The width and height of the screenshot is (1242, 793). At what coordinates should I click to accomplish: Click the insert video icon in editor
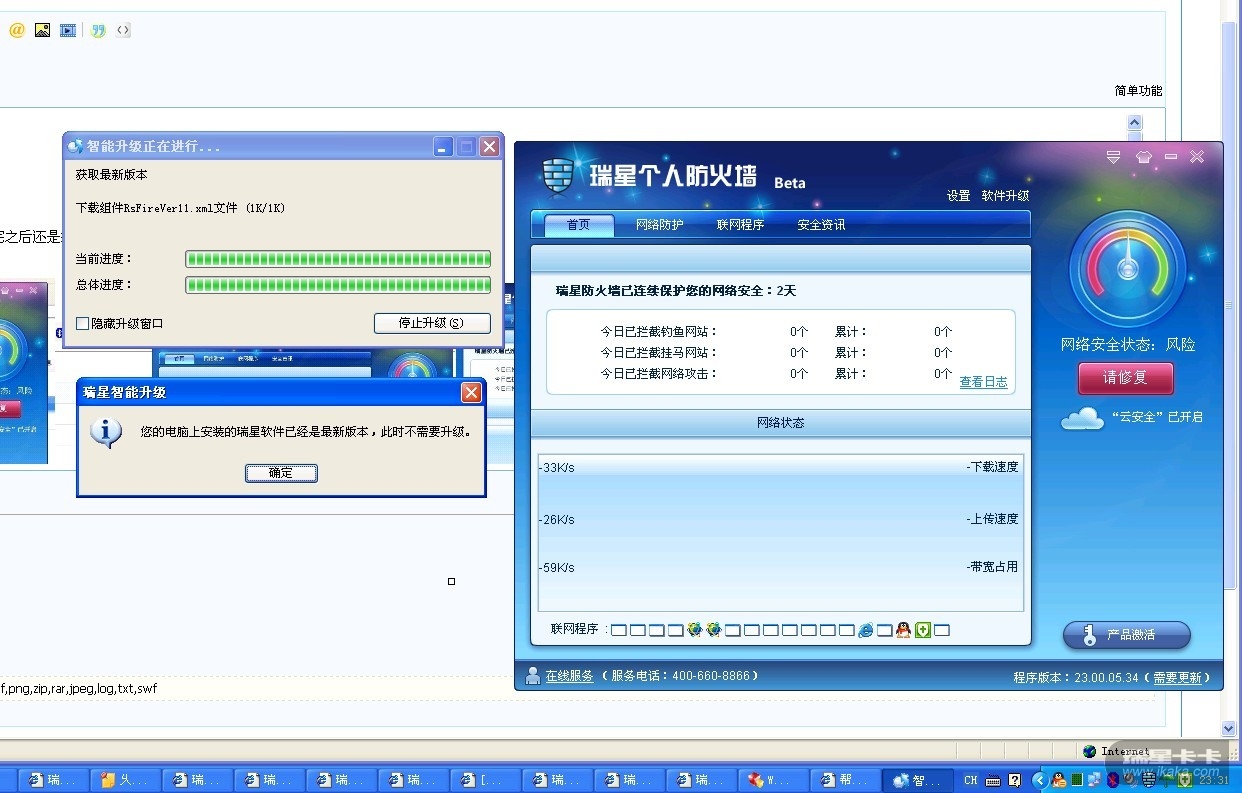[67, 30]
